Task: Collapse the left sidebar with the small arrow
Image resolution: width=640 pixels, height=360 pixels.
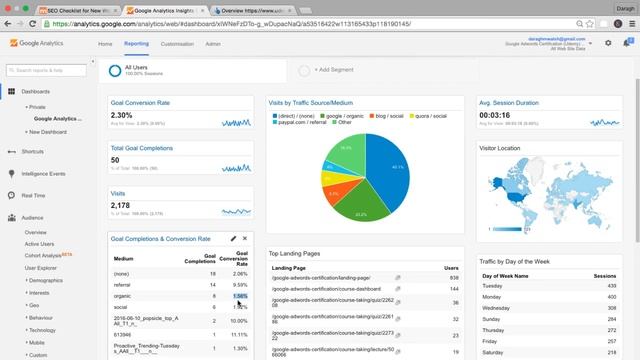Action: [x=93, y=62]
